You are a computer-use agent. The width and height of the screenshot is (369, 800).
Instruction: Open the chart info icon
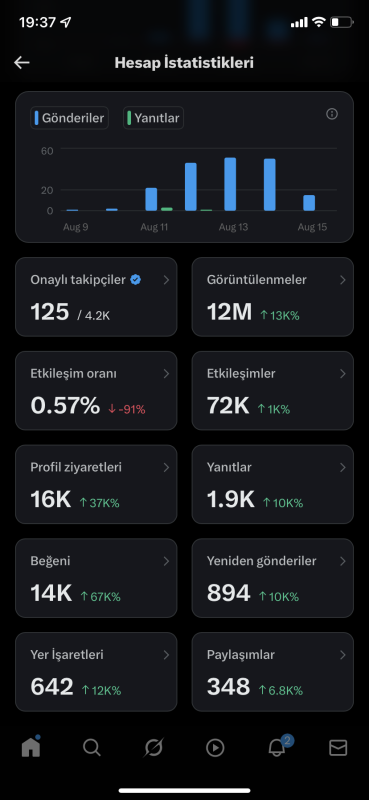332,114
